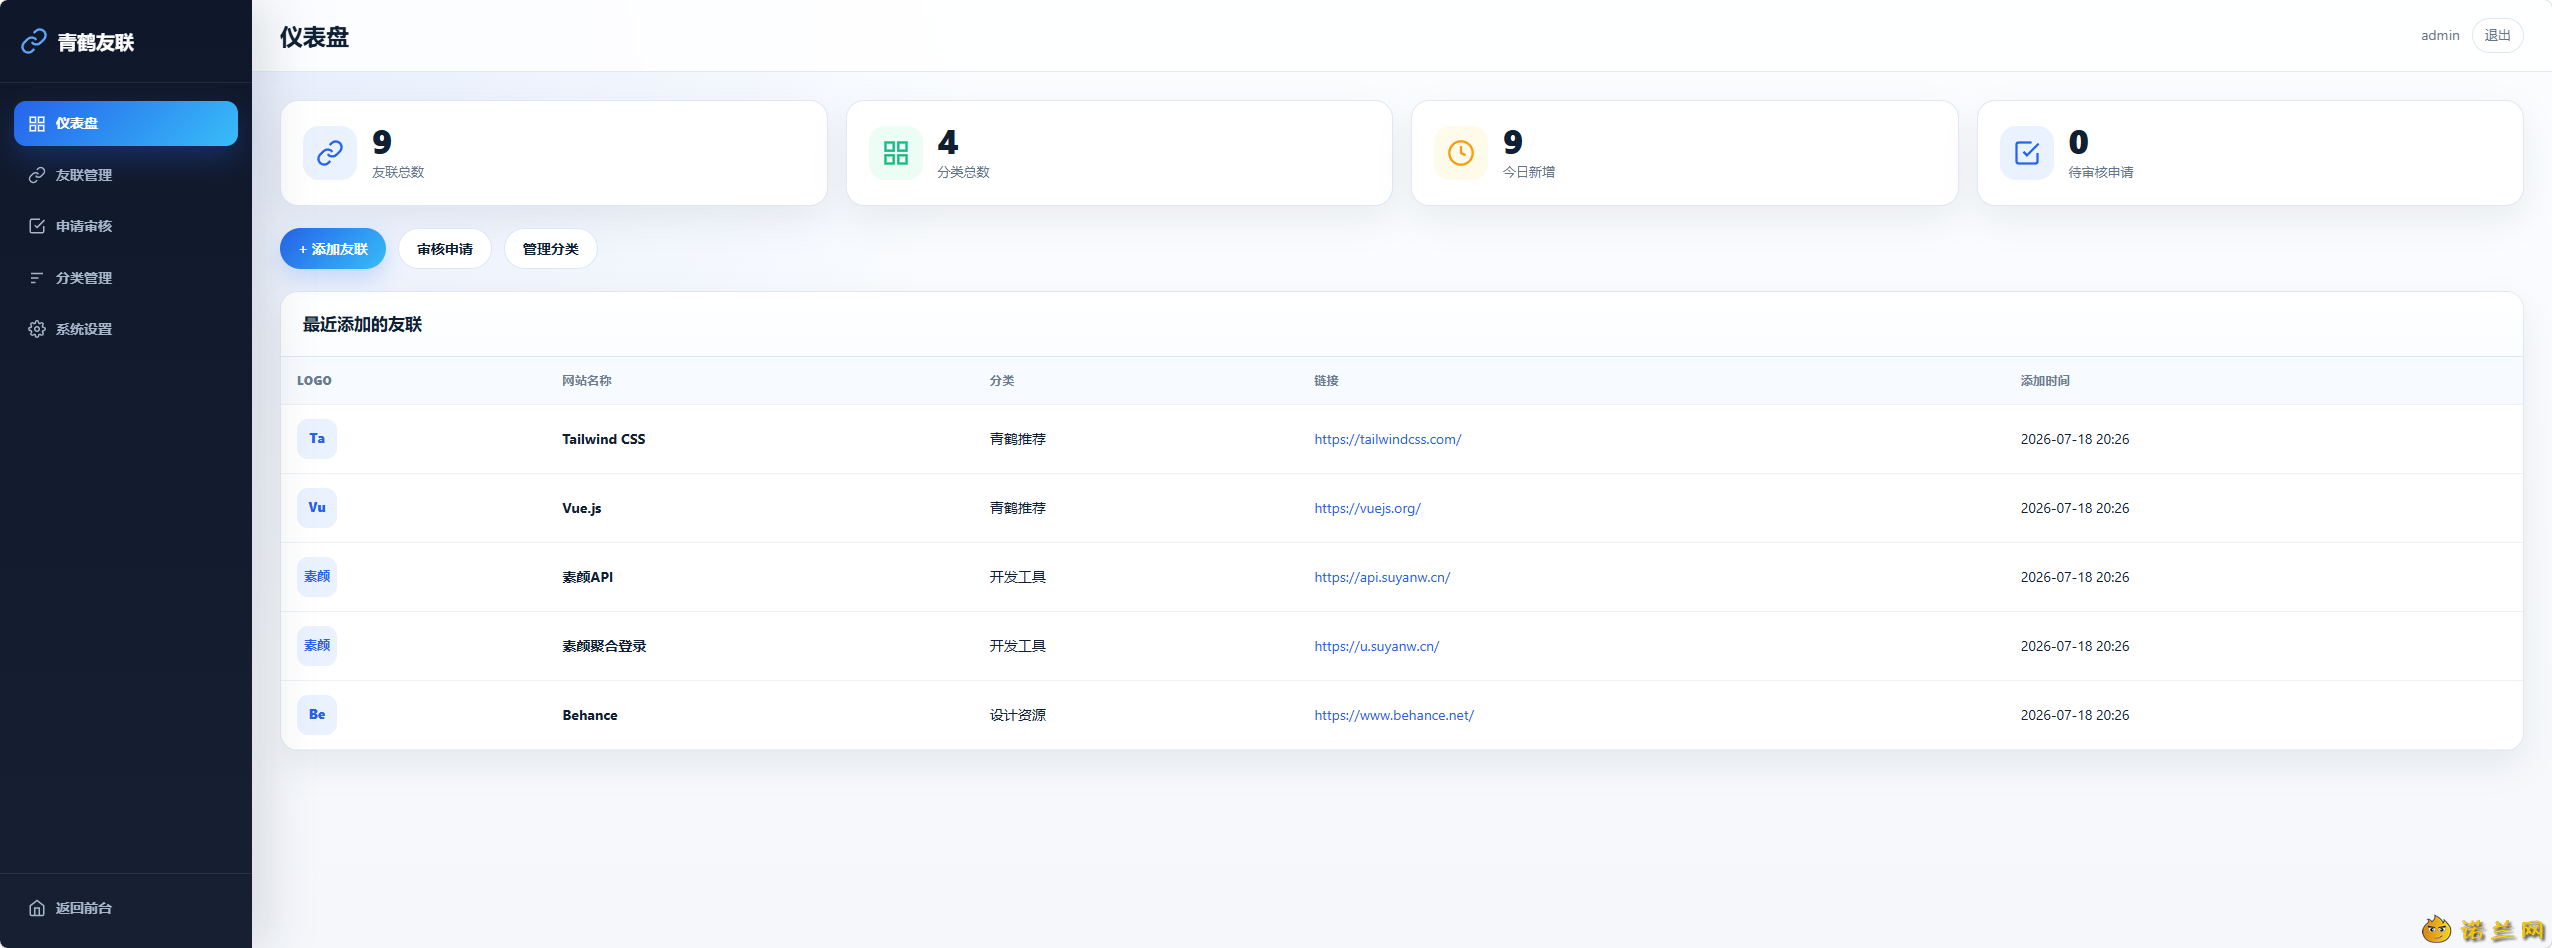Click the 退出 logout button
Screen dimensions: 2552x948
pos(2497,36)
